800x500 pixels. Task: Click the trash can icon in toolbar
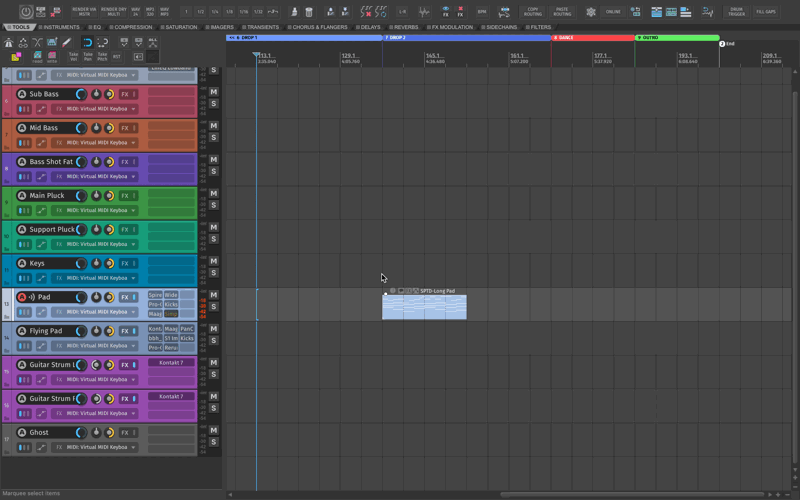pyautogui.click(x=309, y=12)
